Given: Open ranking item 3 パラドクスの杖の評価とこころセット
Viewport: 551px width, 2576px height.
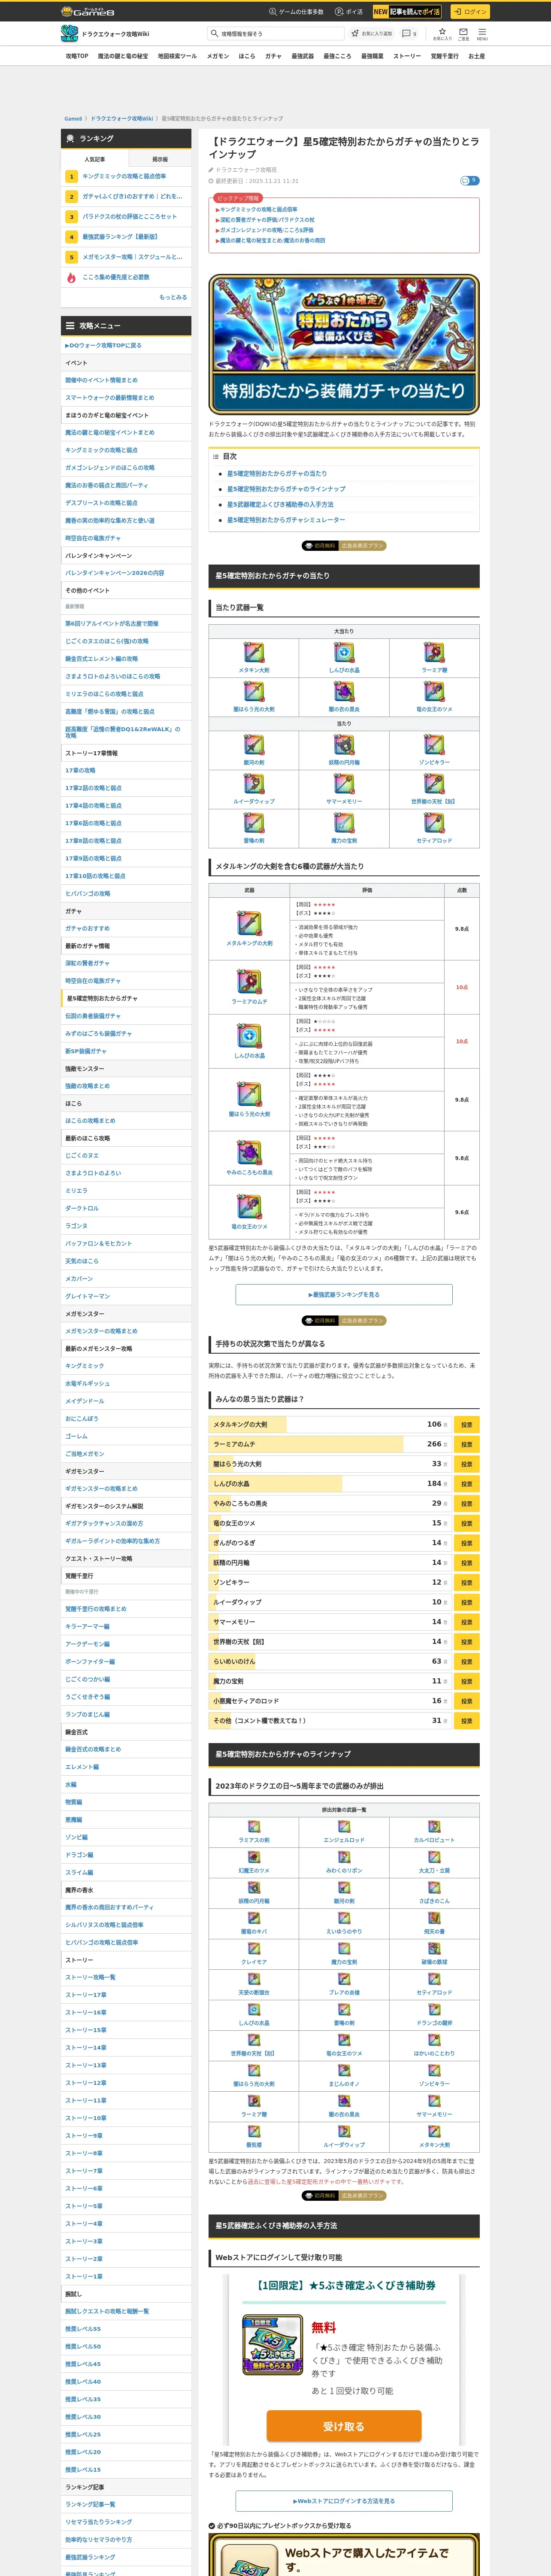Looking at the screenshot, I should [129, 217].
